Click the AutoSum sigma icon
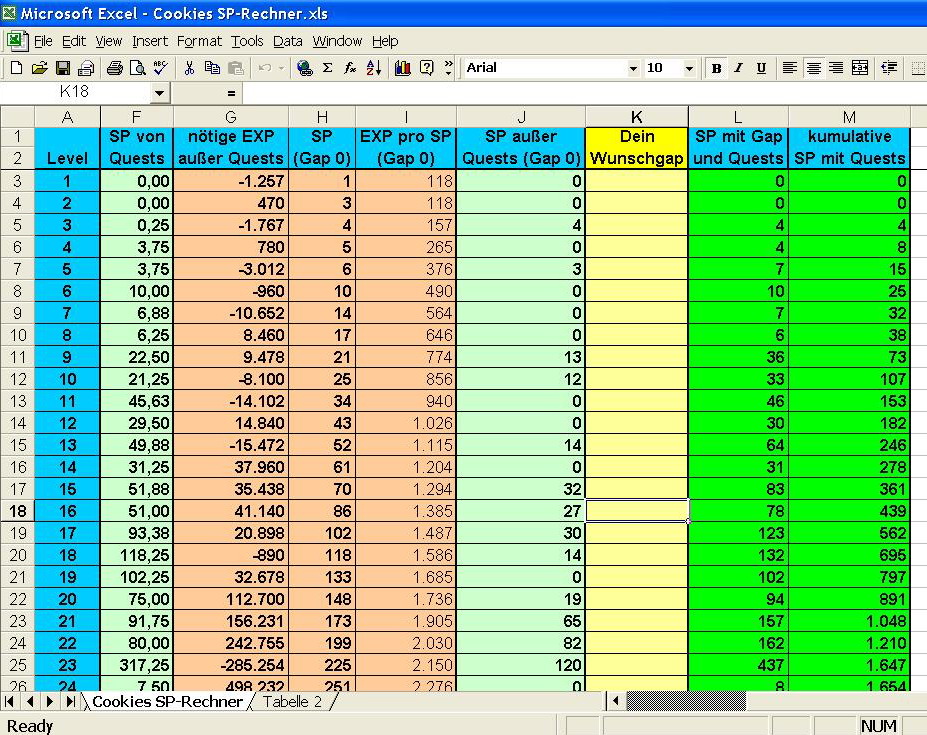 327,68
